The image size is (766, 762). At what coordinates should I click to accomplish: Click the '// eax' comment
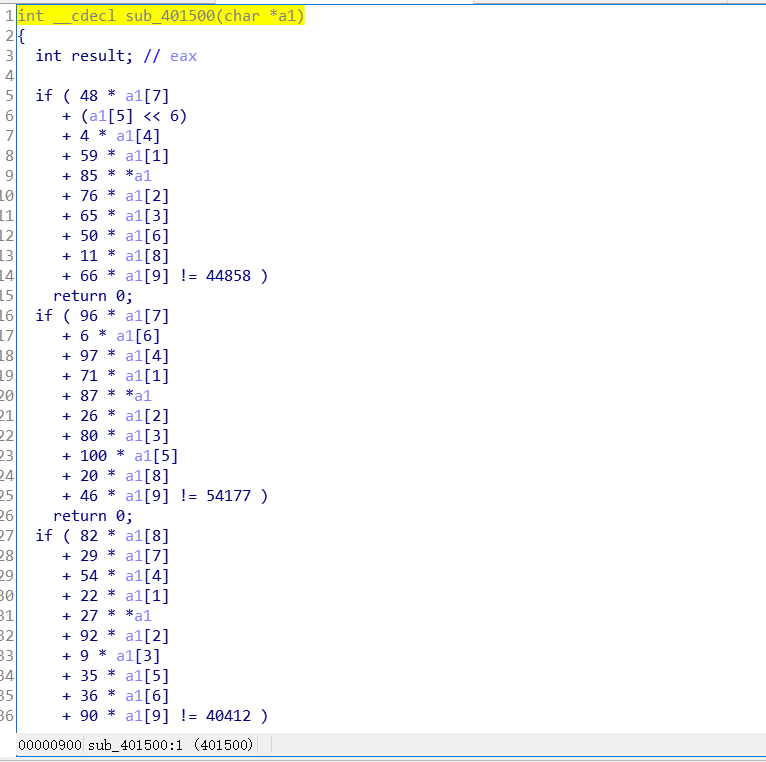[x=170, y=56]
